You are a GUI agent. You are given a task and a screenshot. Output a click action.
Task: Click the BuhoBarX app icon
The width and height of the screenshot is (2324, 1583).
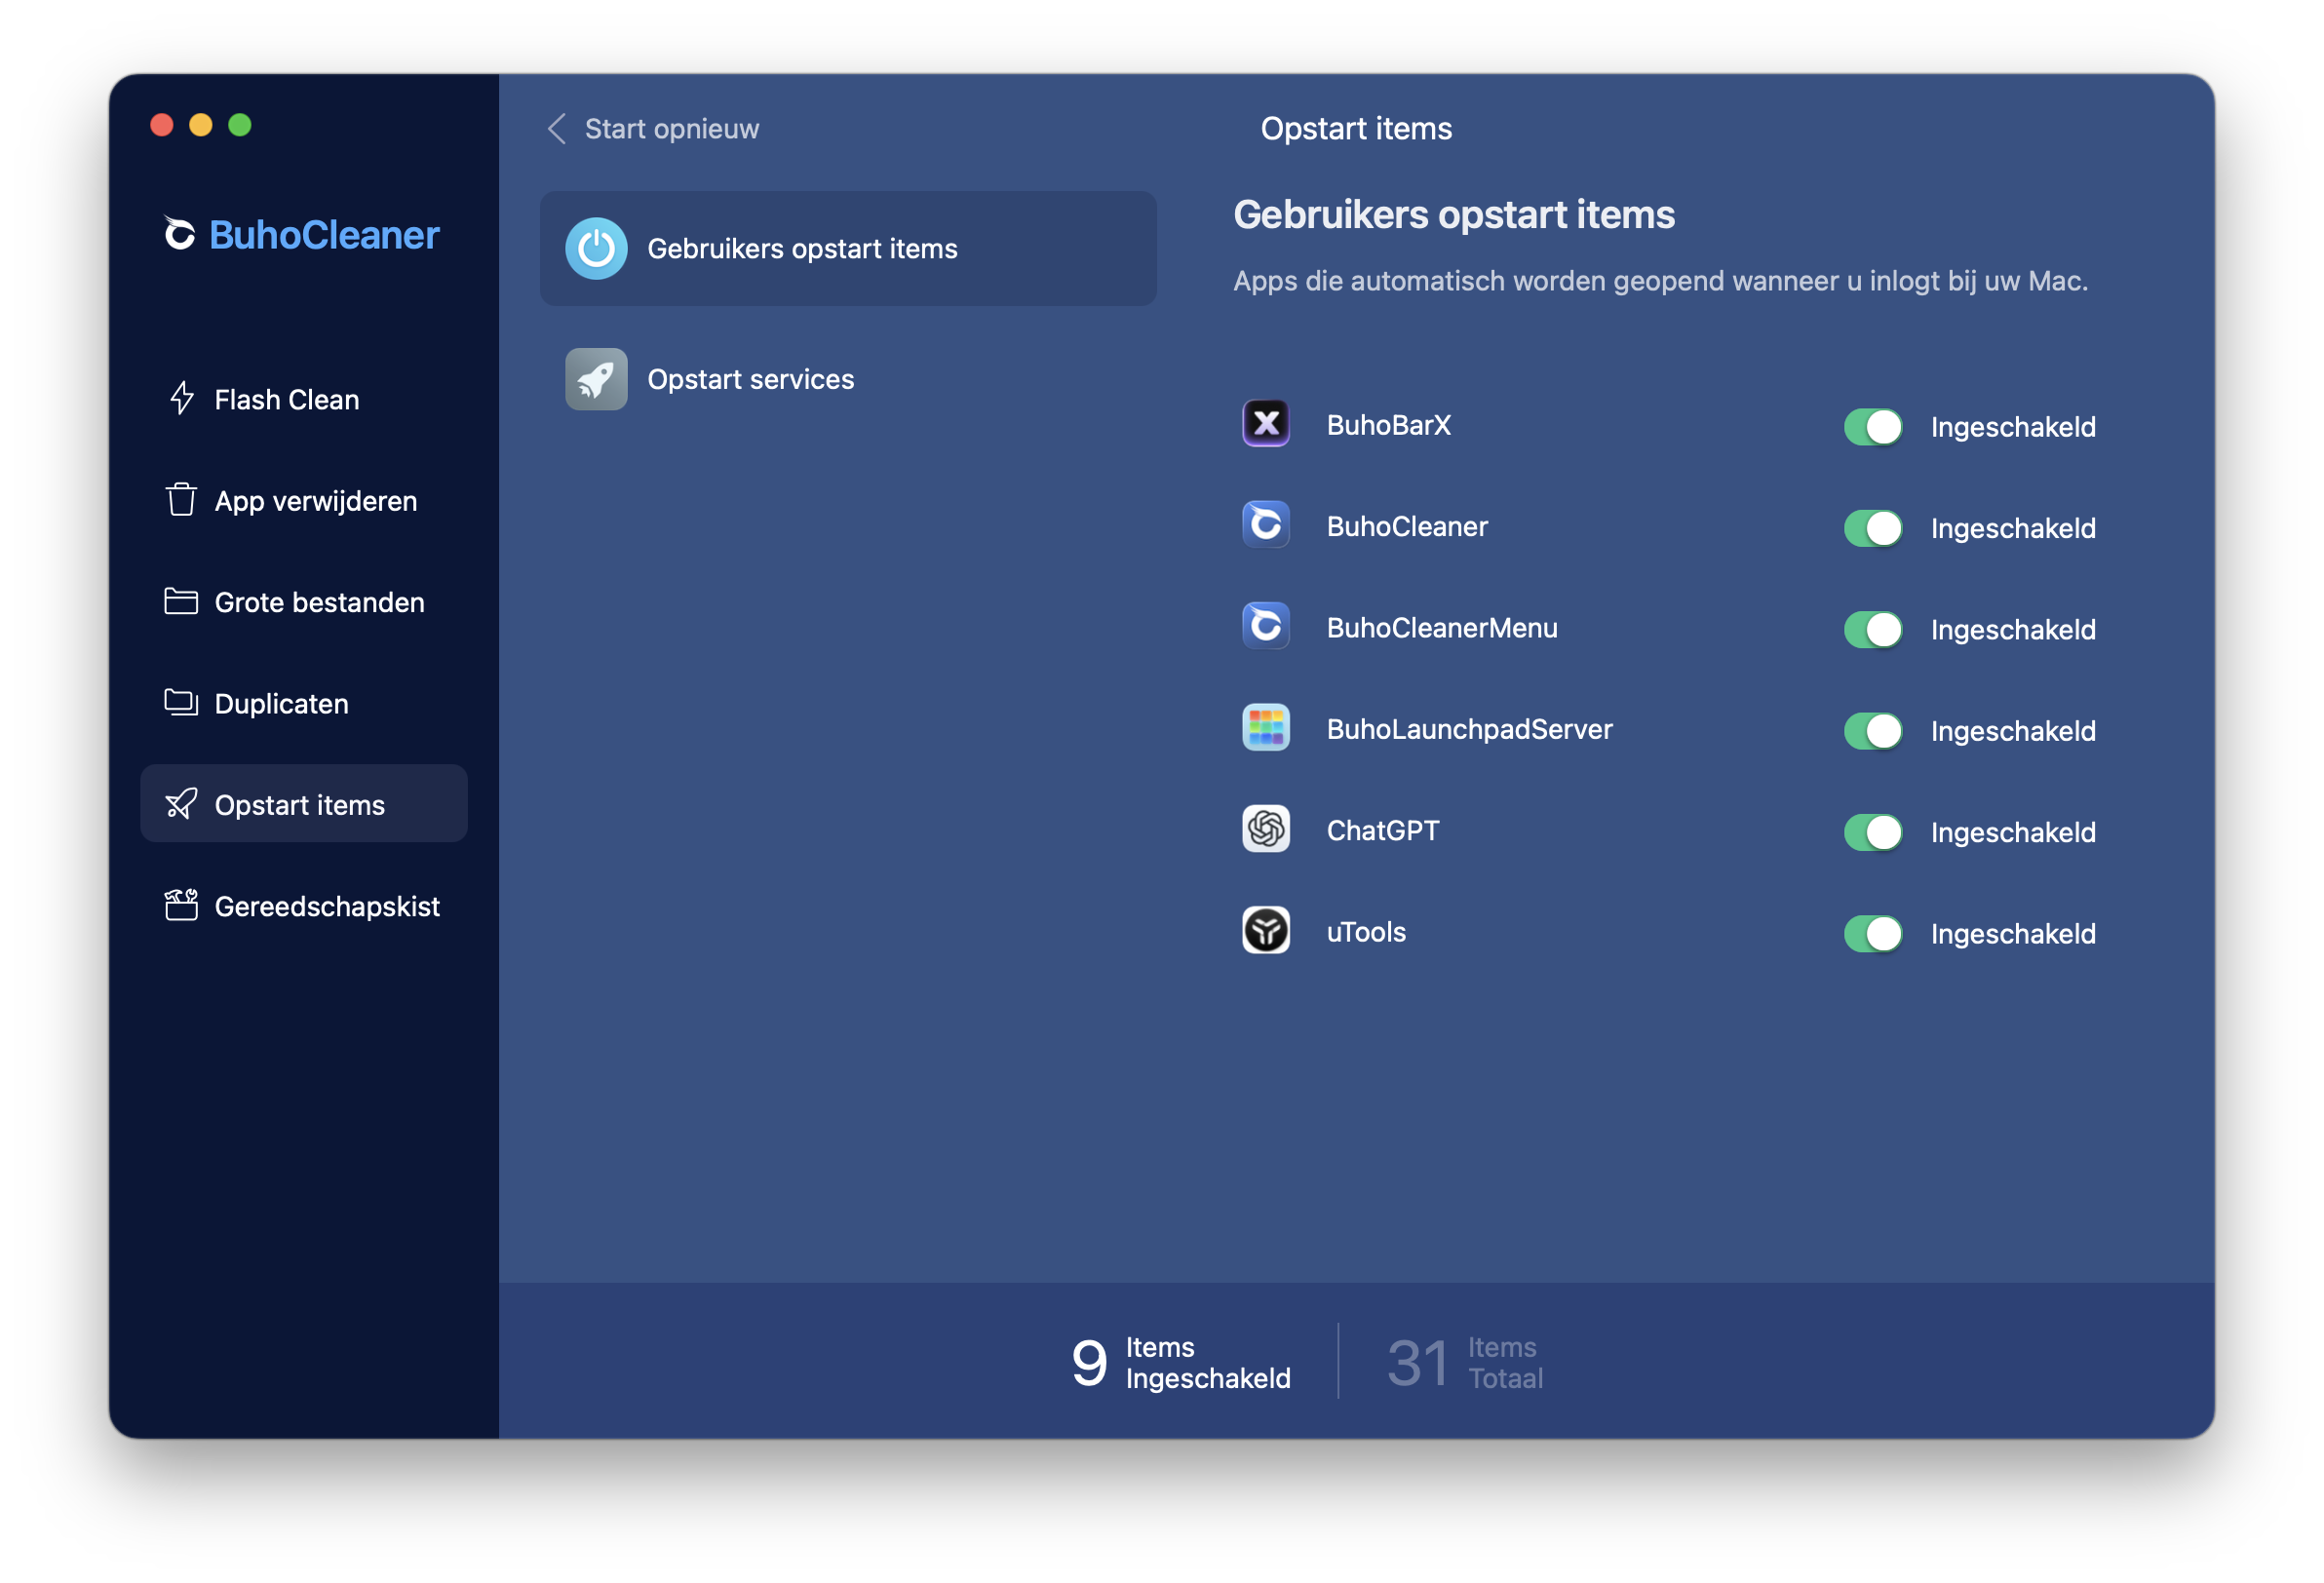pyautogui.click(x=1266, y=424)
